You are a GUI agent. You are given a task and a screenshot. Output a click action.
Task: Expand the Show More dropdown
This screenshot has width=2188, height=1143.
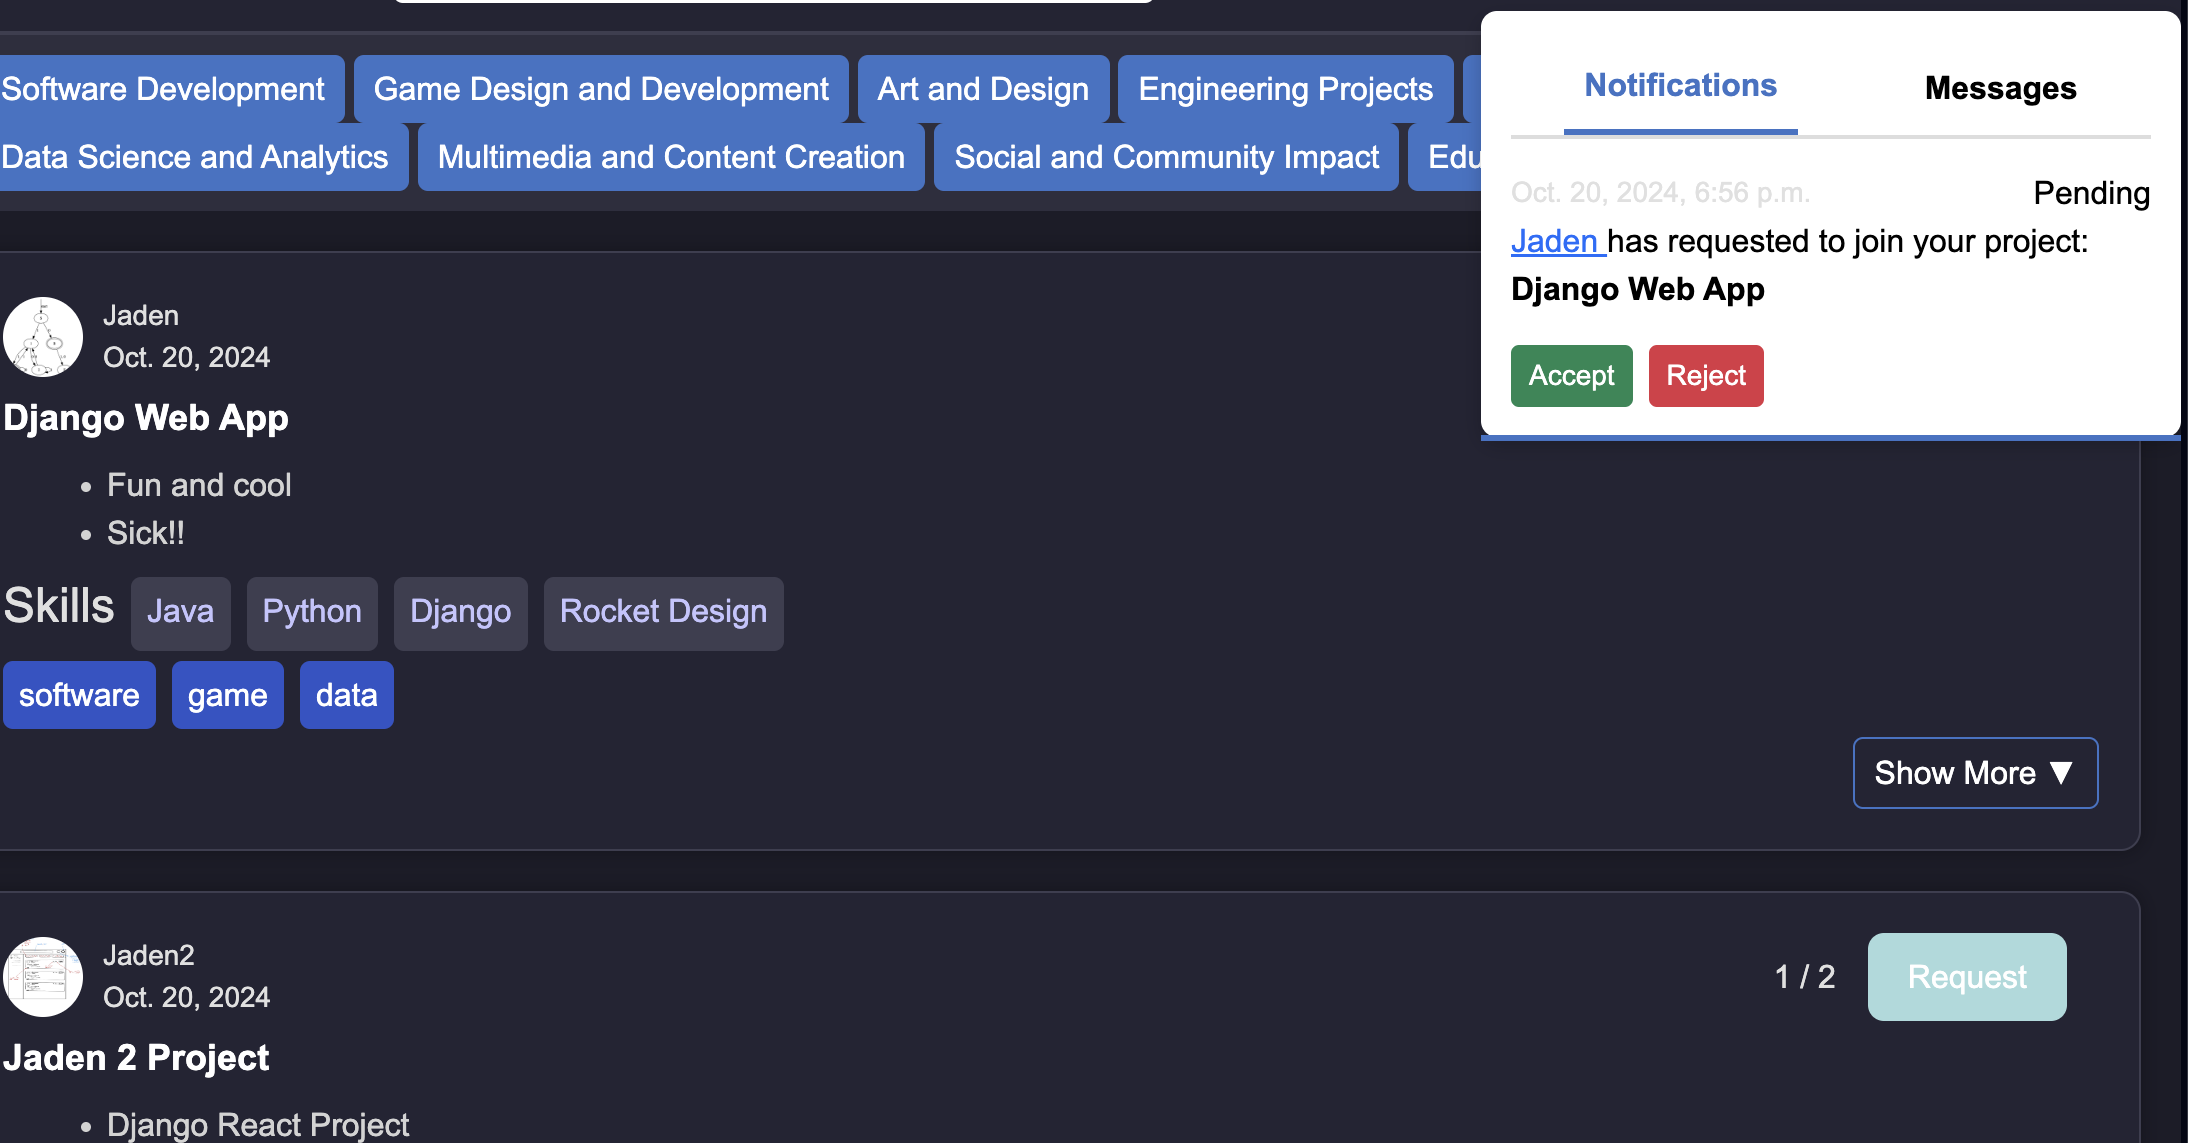click(x=1975, y=773)
